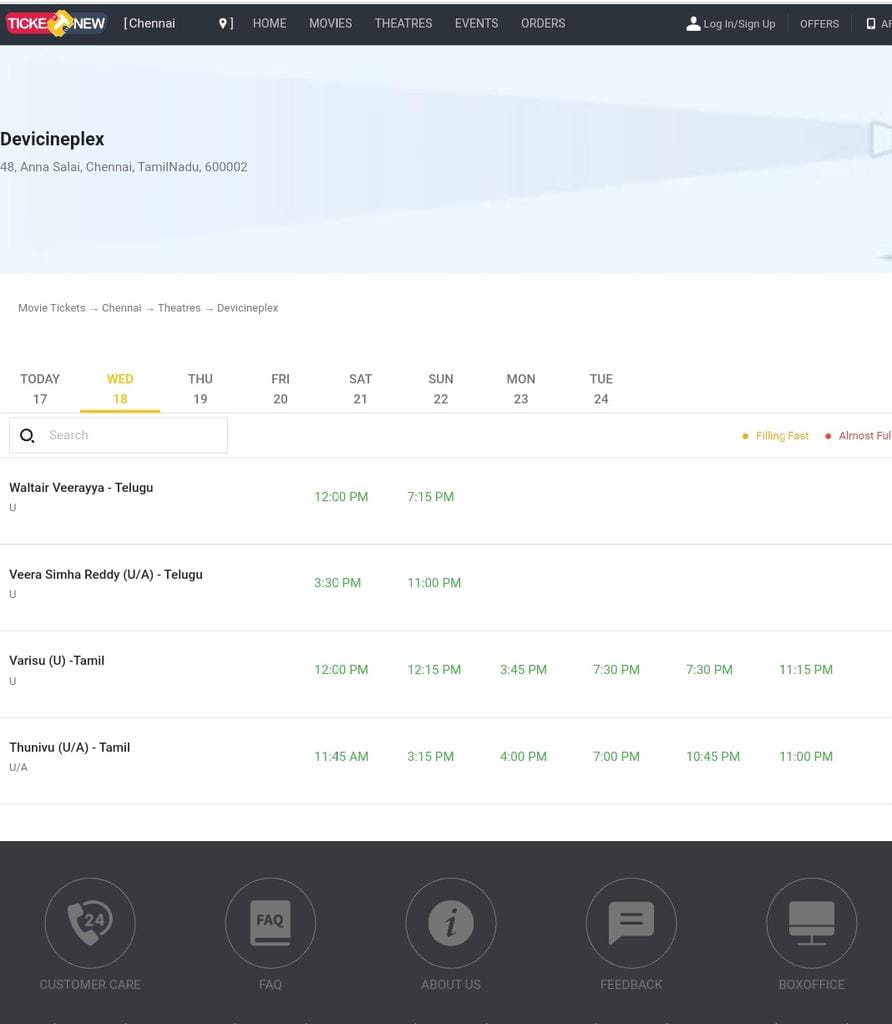Click the BOXOFFICE footer label
892x1024 pixels.
(812, 985)
